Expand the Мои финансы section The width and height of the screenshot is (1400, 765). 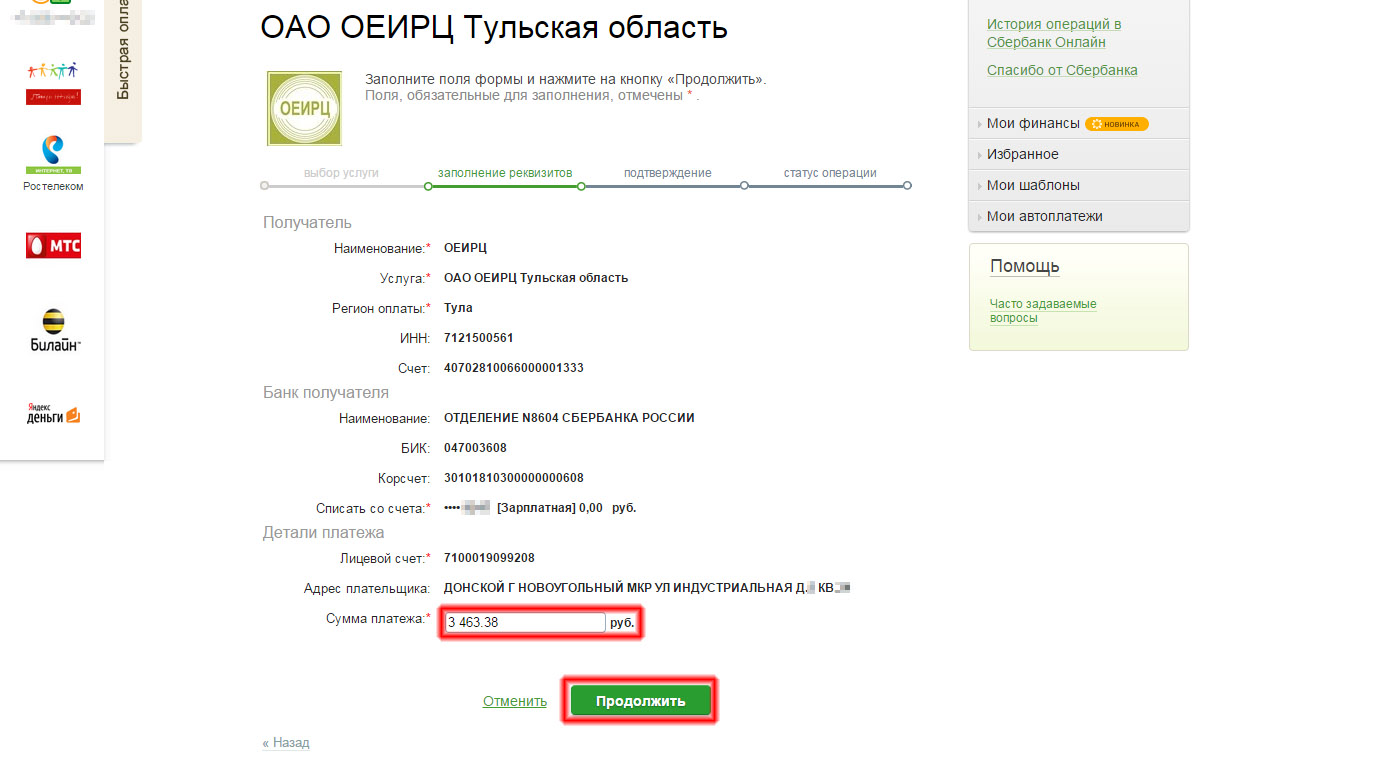coord(1033,124)
